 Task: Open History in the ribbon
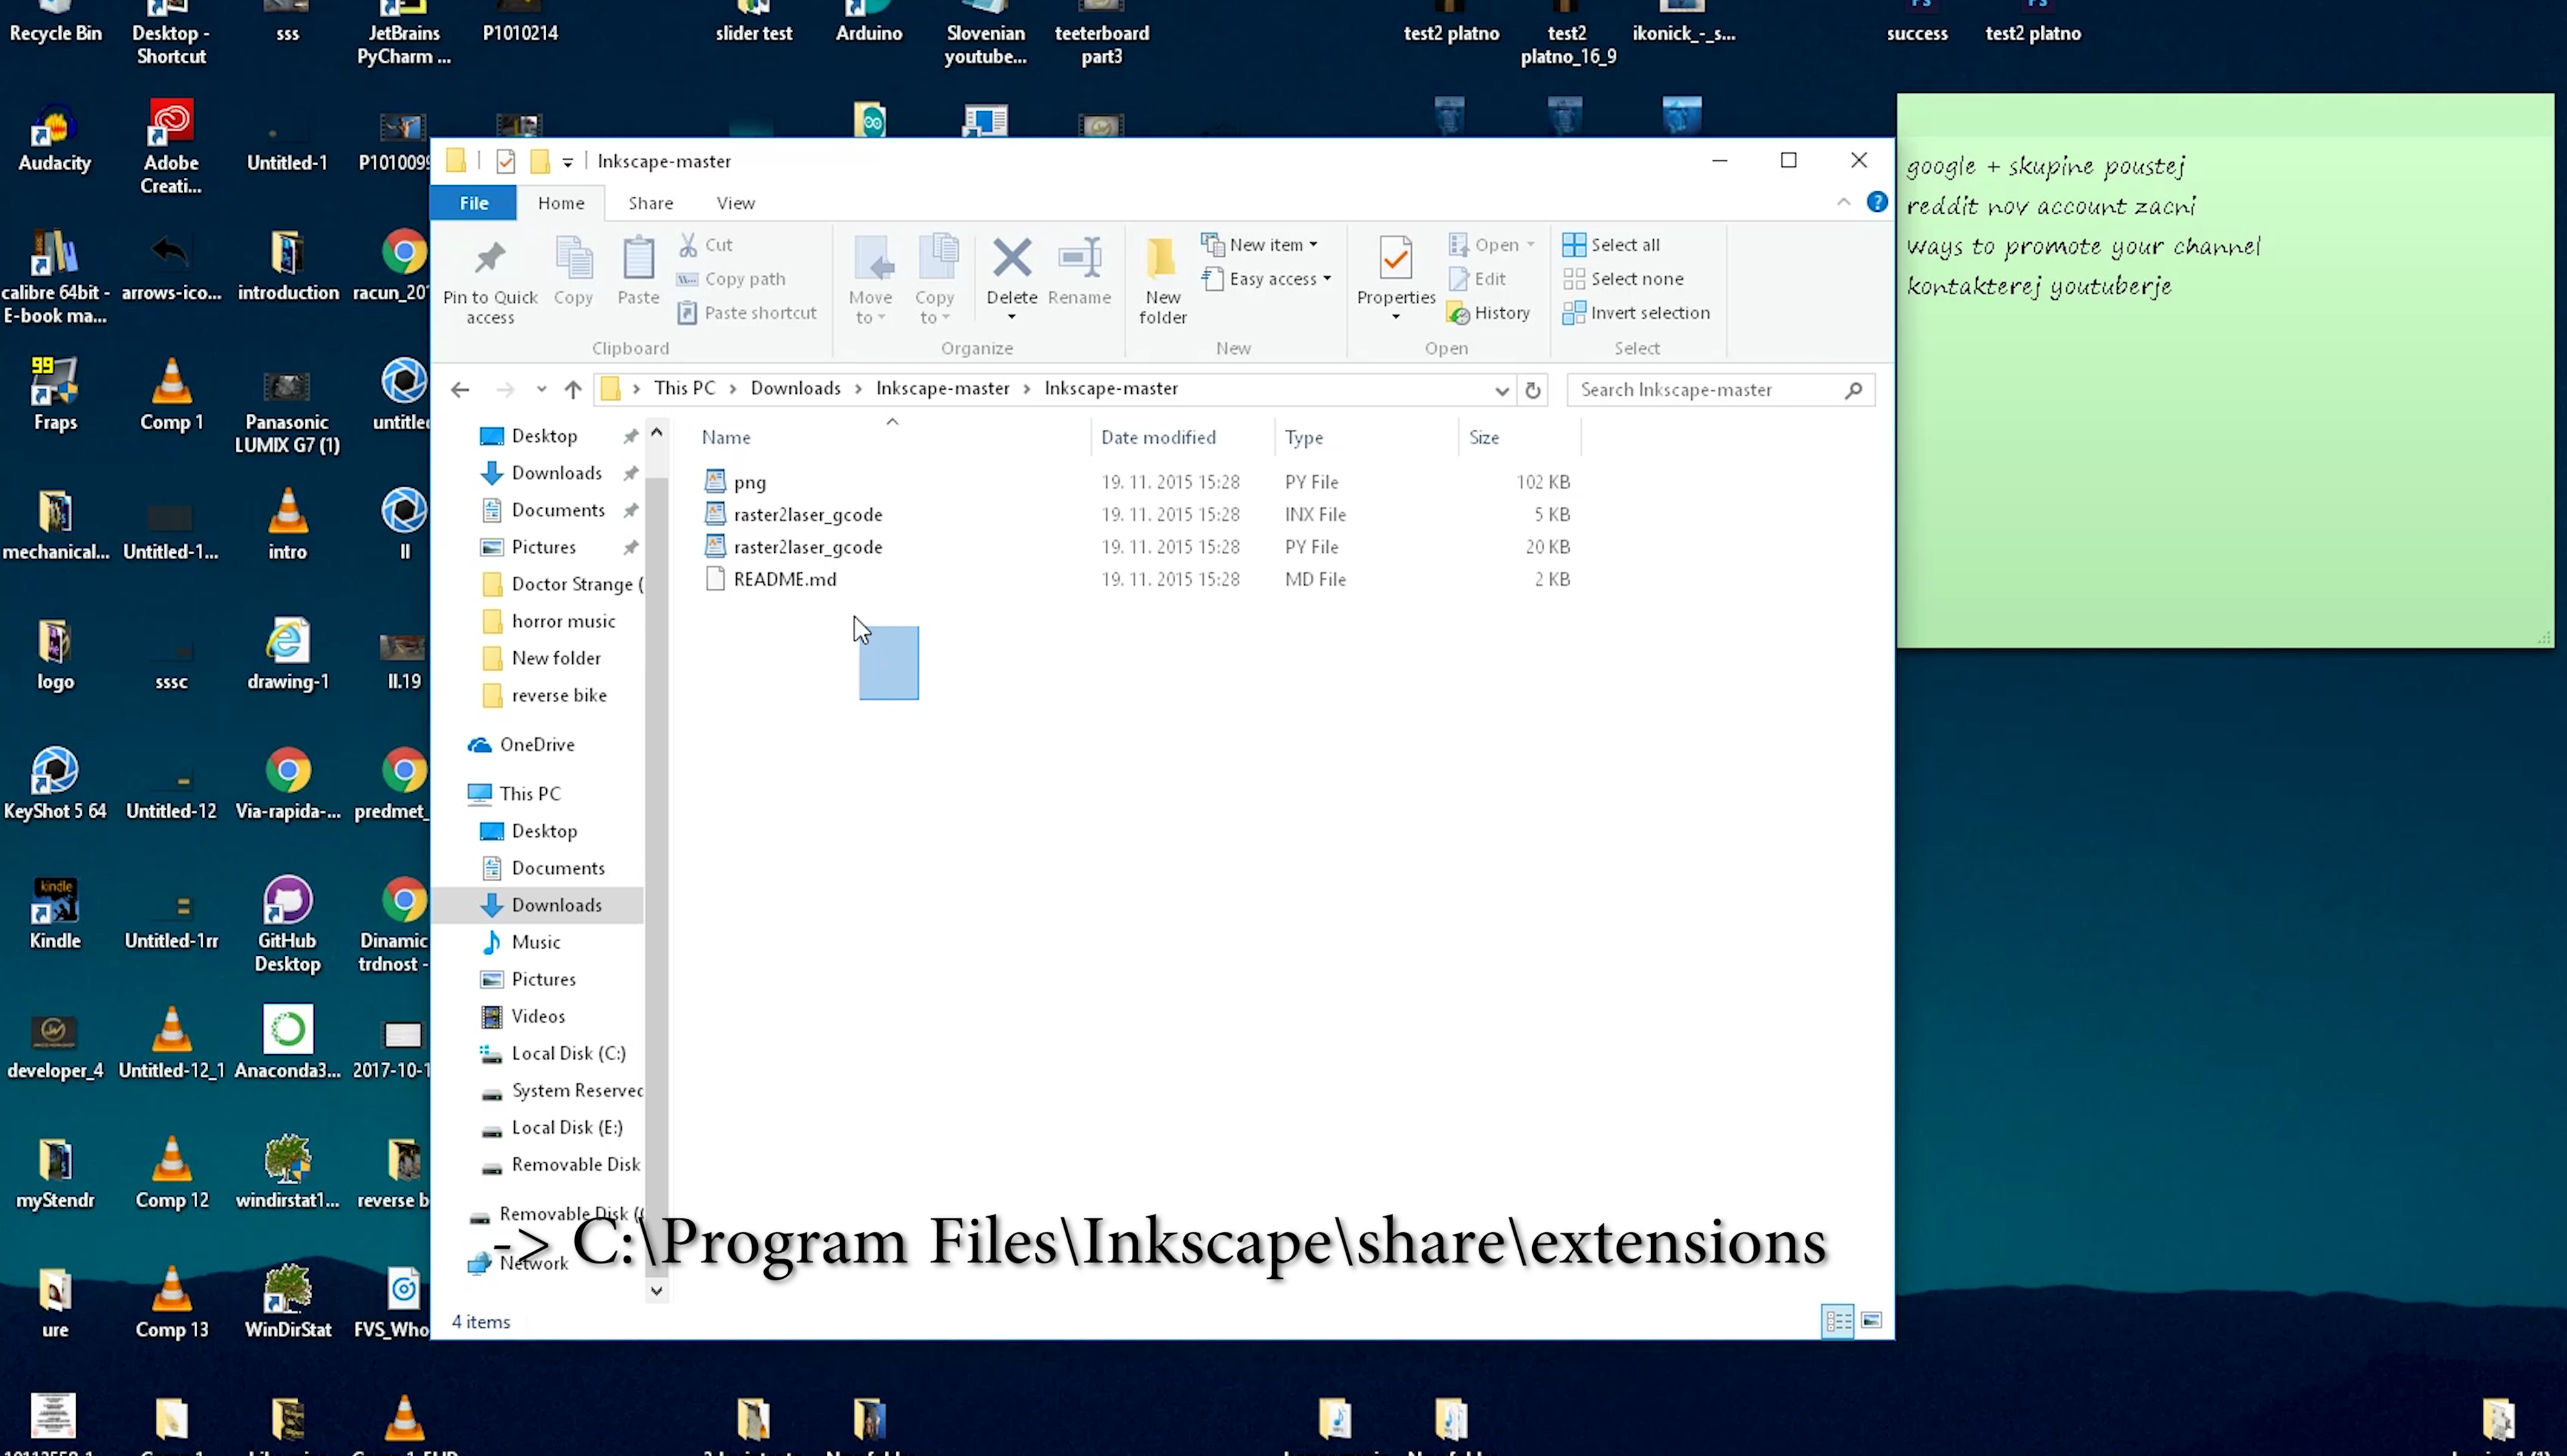(x=1489, y=313)
